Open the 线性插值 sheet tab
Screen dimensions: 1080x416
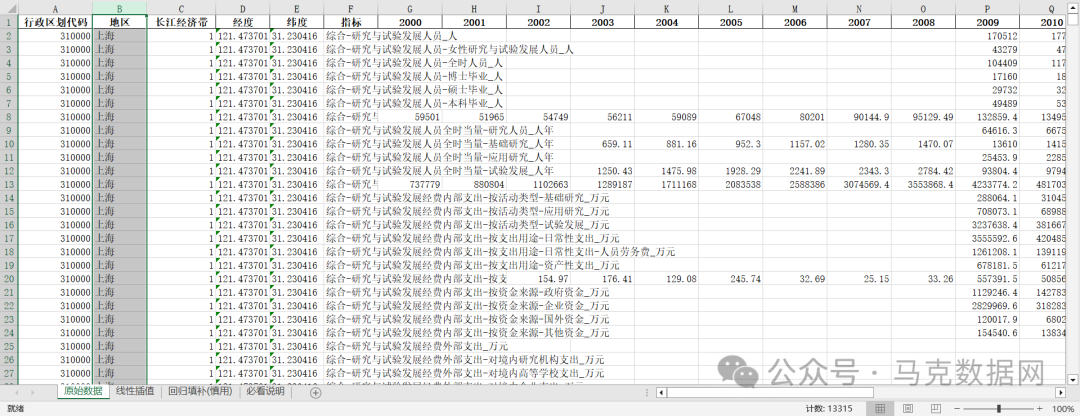point(135,392)
